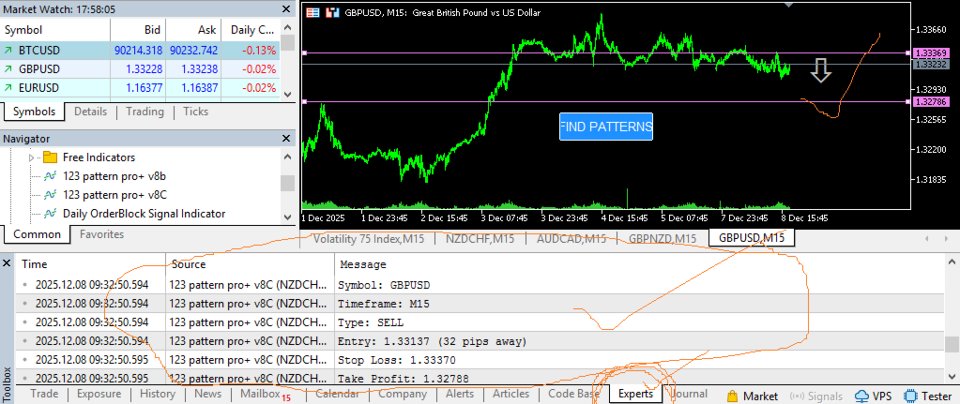Open the Signals broadcast icon

(797, 395)
